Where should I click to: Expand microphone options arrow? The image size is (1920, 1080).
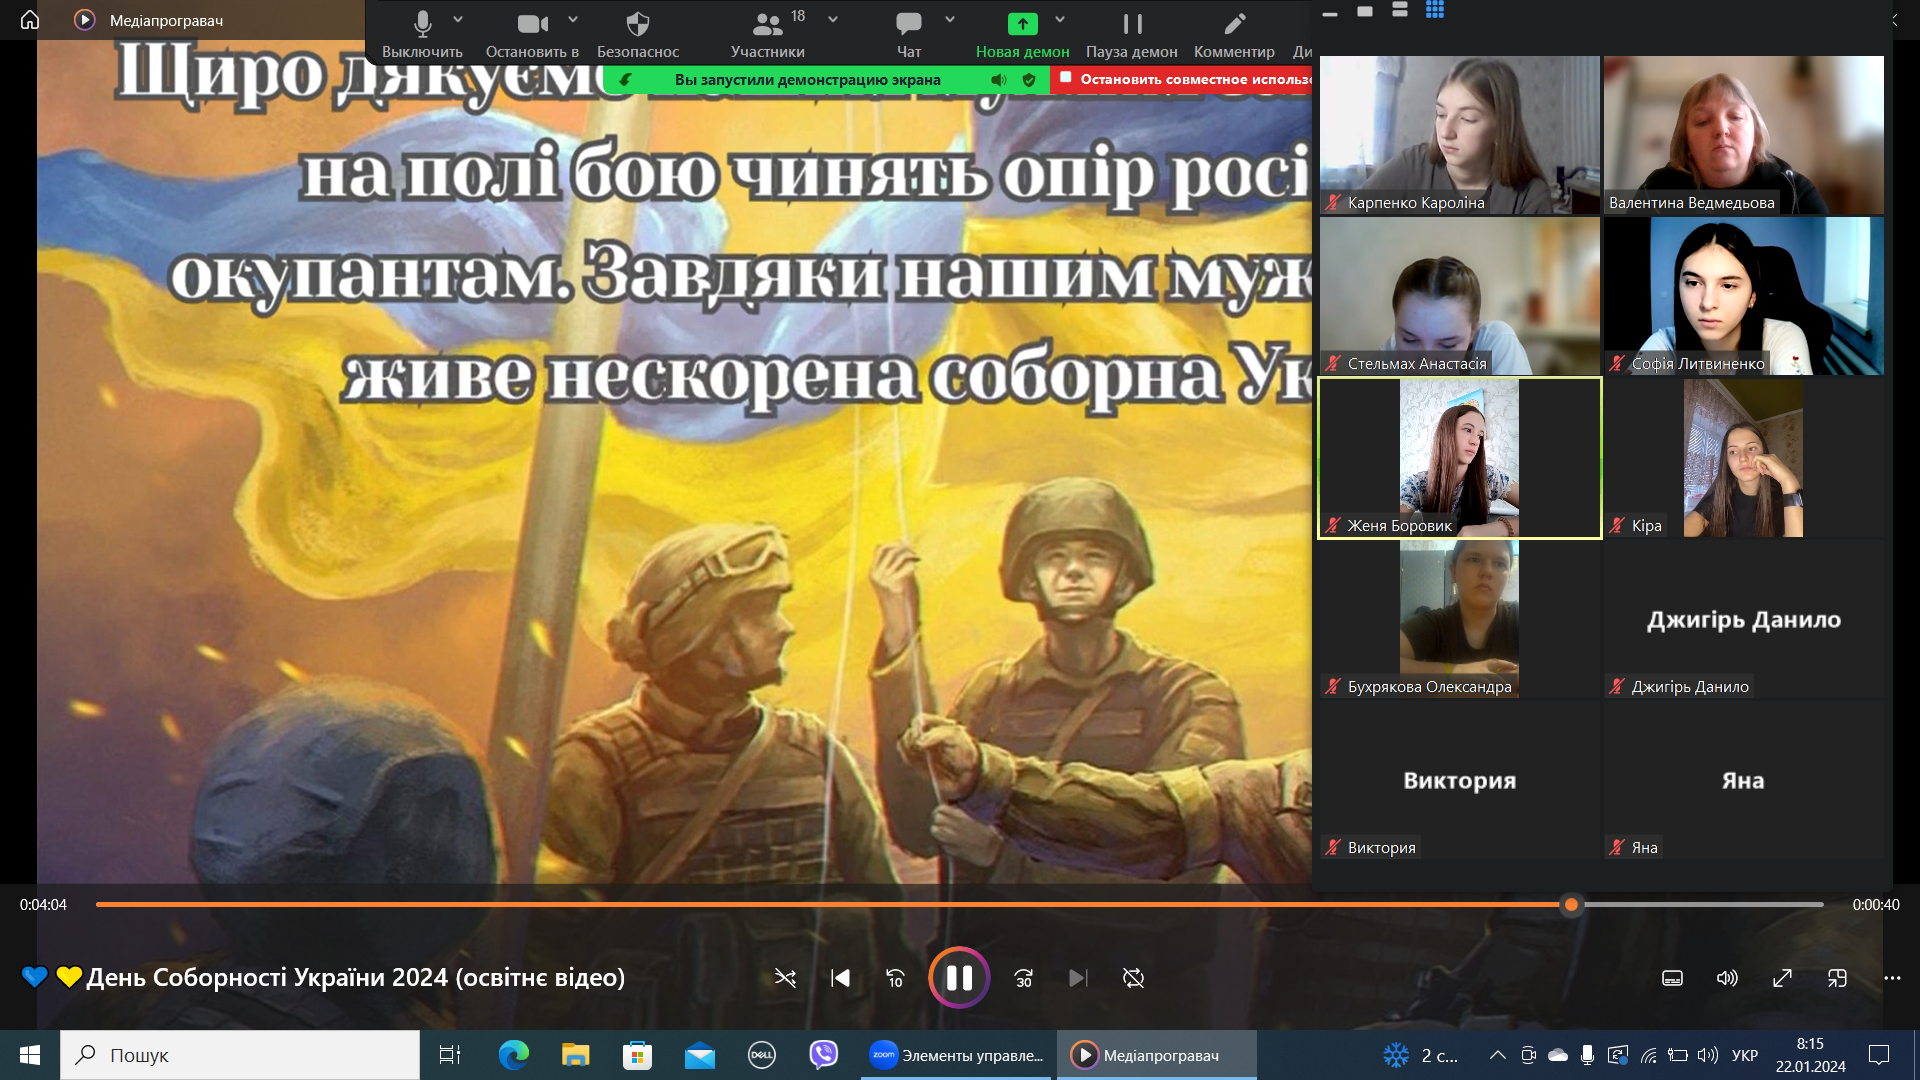(458, 19)
